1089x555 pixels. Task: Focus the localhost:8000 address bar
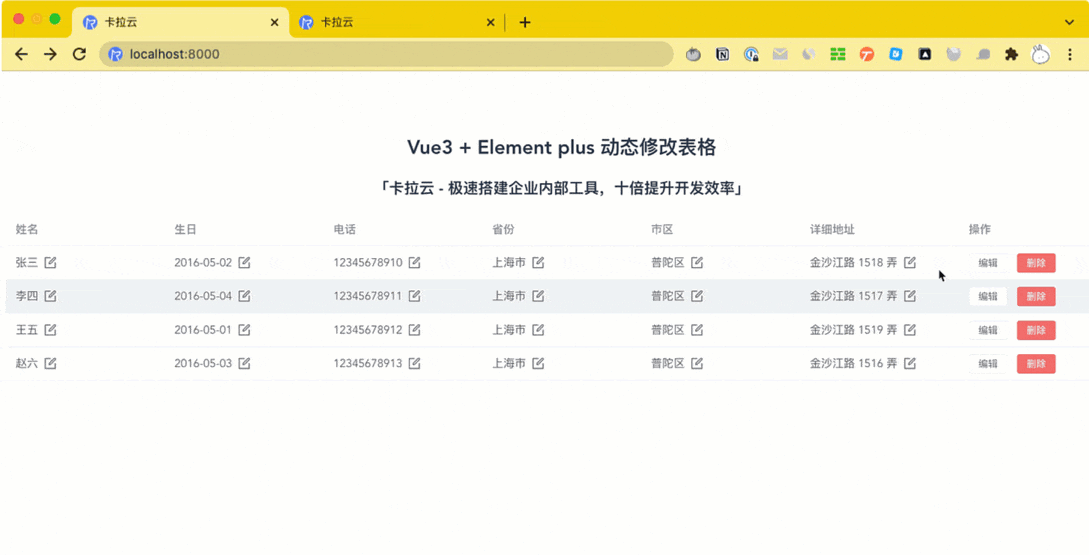tap(386, 54)
